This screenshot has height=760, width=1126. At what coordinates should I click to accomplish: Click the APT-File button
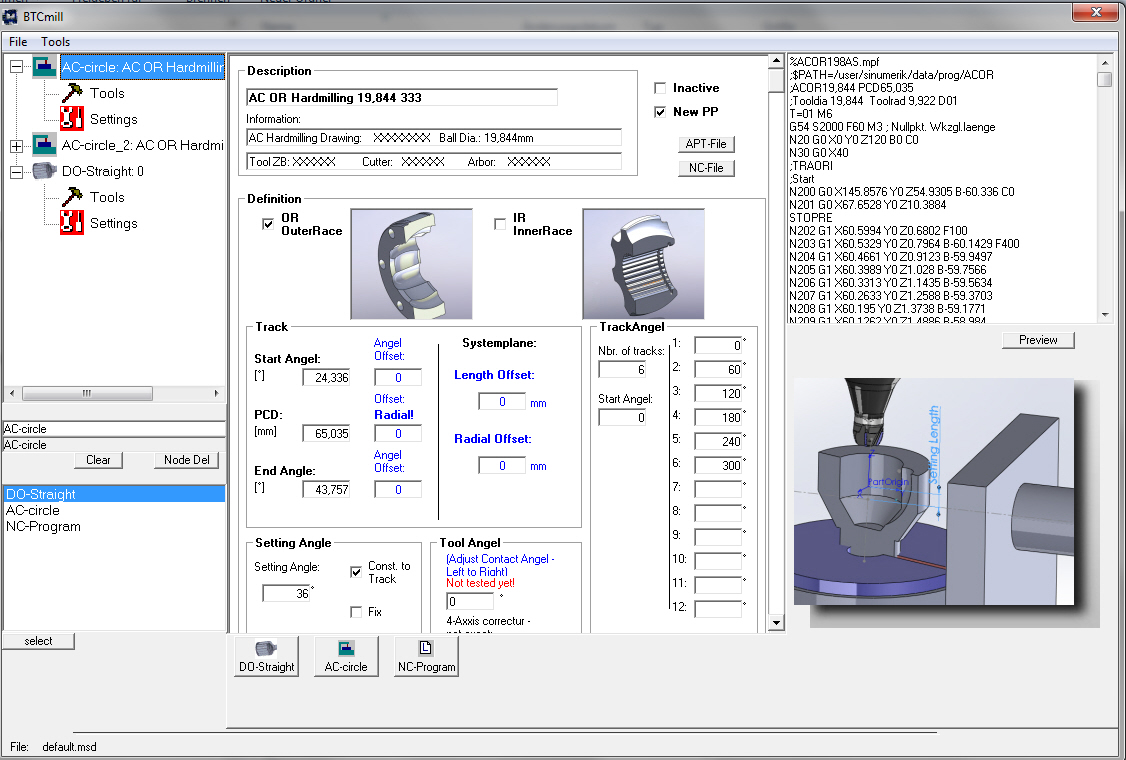pyautogui.click(x=706, y=144)
